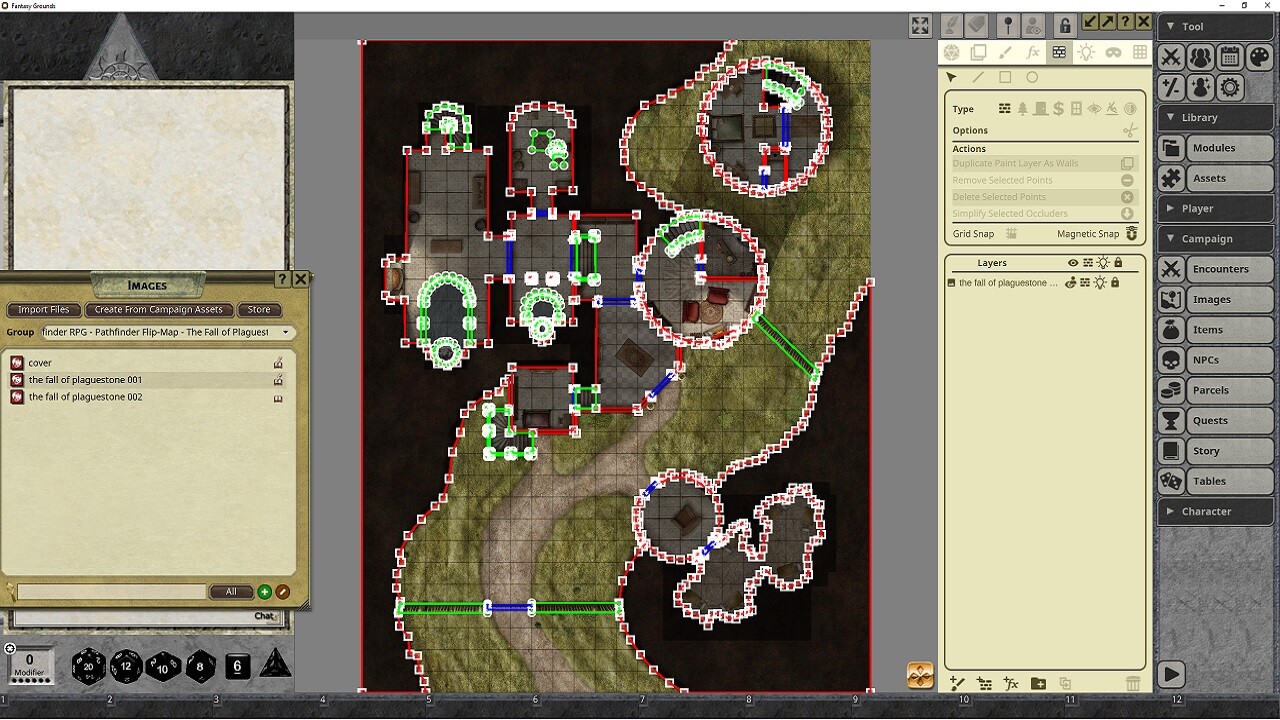Choose the tree terrain occluder type
The image size is (1280, 720).
[x=1022, y=109]
